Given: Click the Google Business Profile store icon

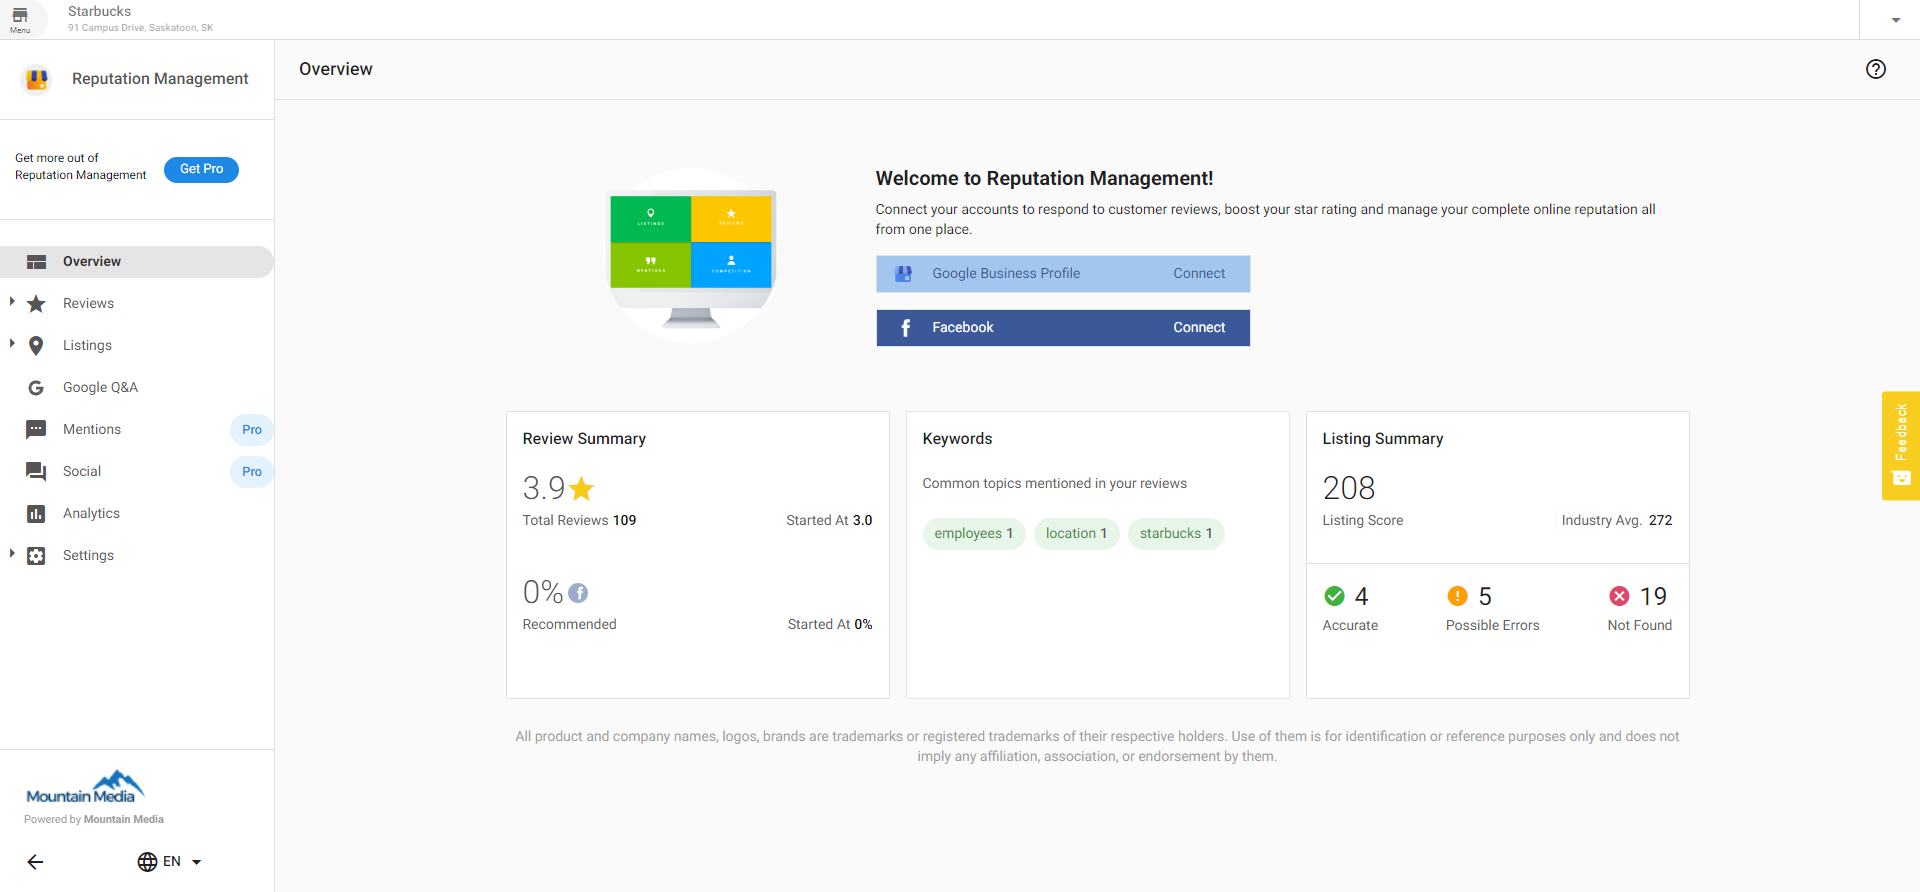Looking at the screenshot, I should click(904, 274).
